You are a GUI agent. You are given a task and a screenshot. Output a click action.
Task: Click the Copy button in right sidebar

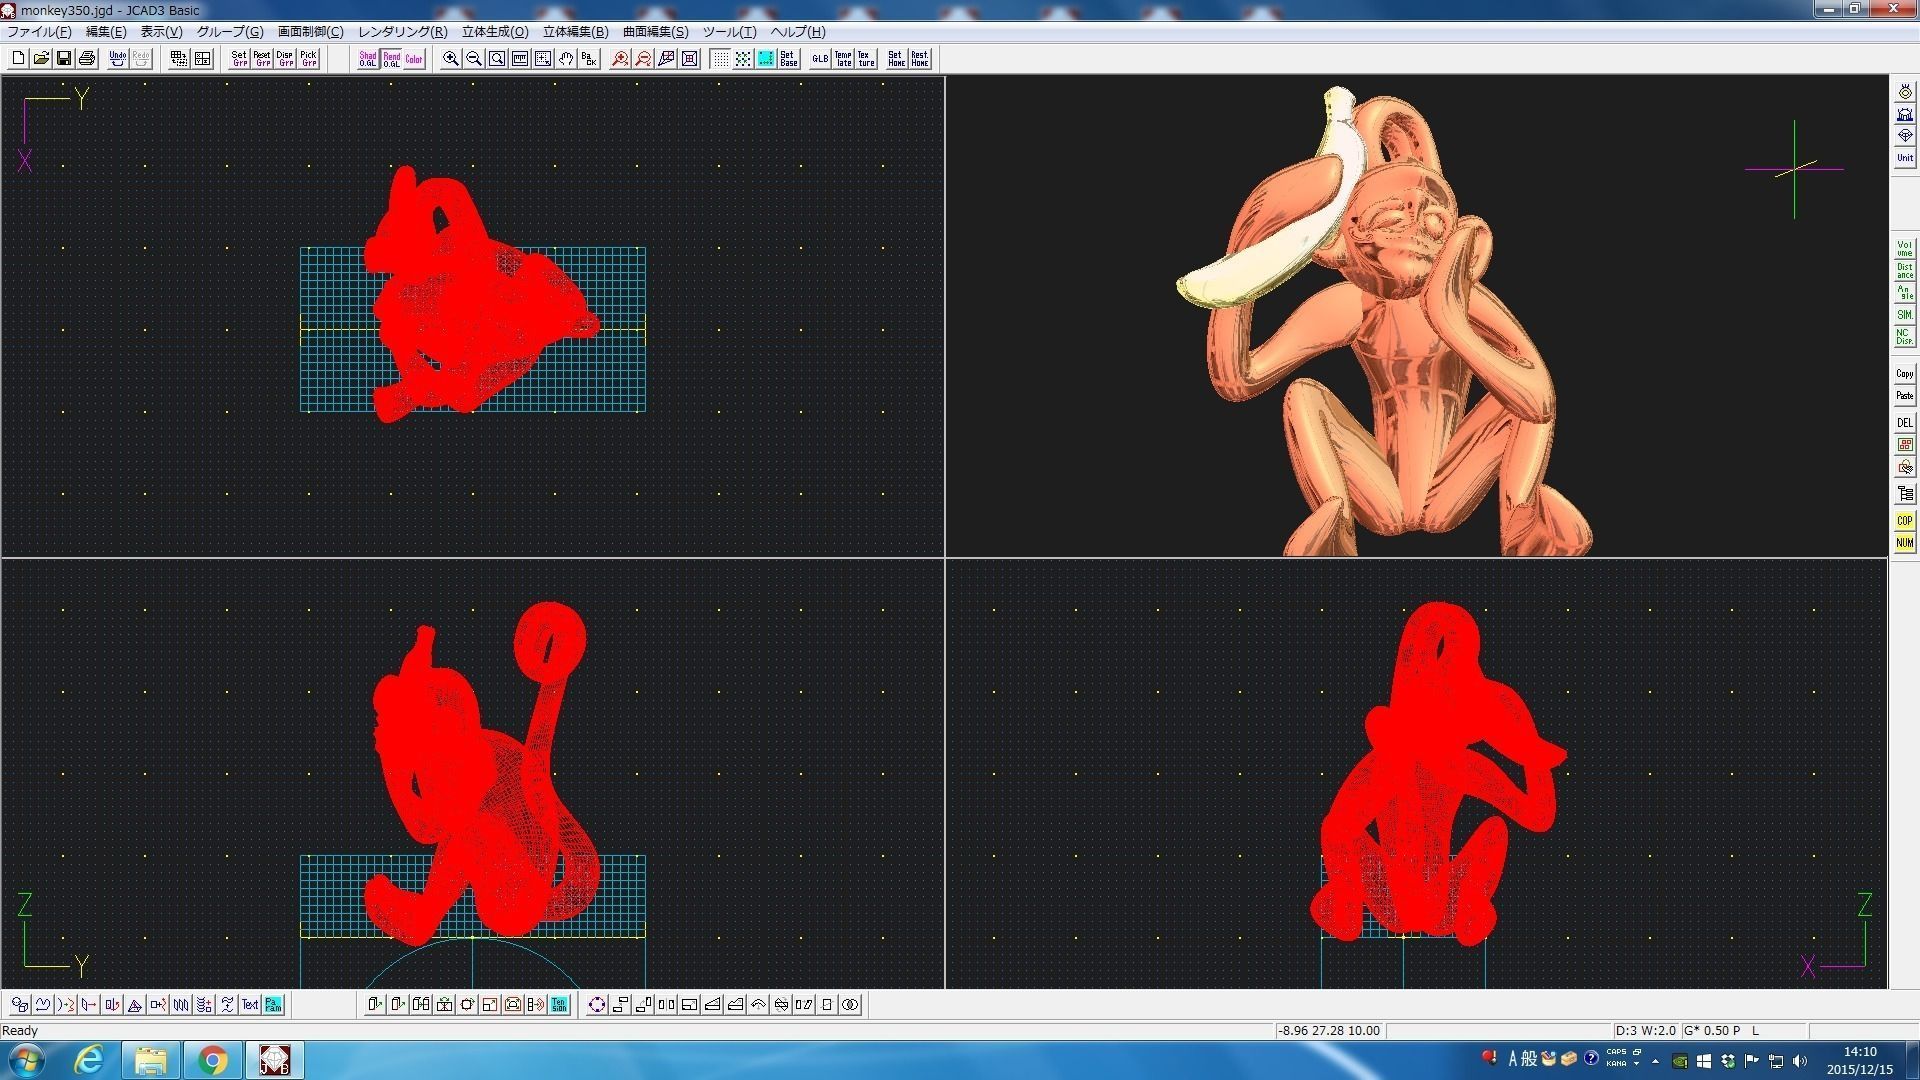click(x=1904, y=374)
